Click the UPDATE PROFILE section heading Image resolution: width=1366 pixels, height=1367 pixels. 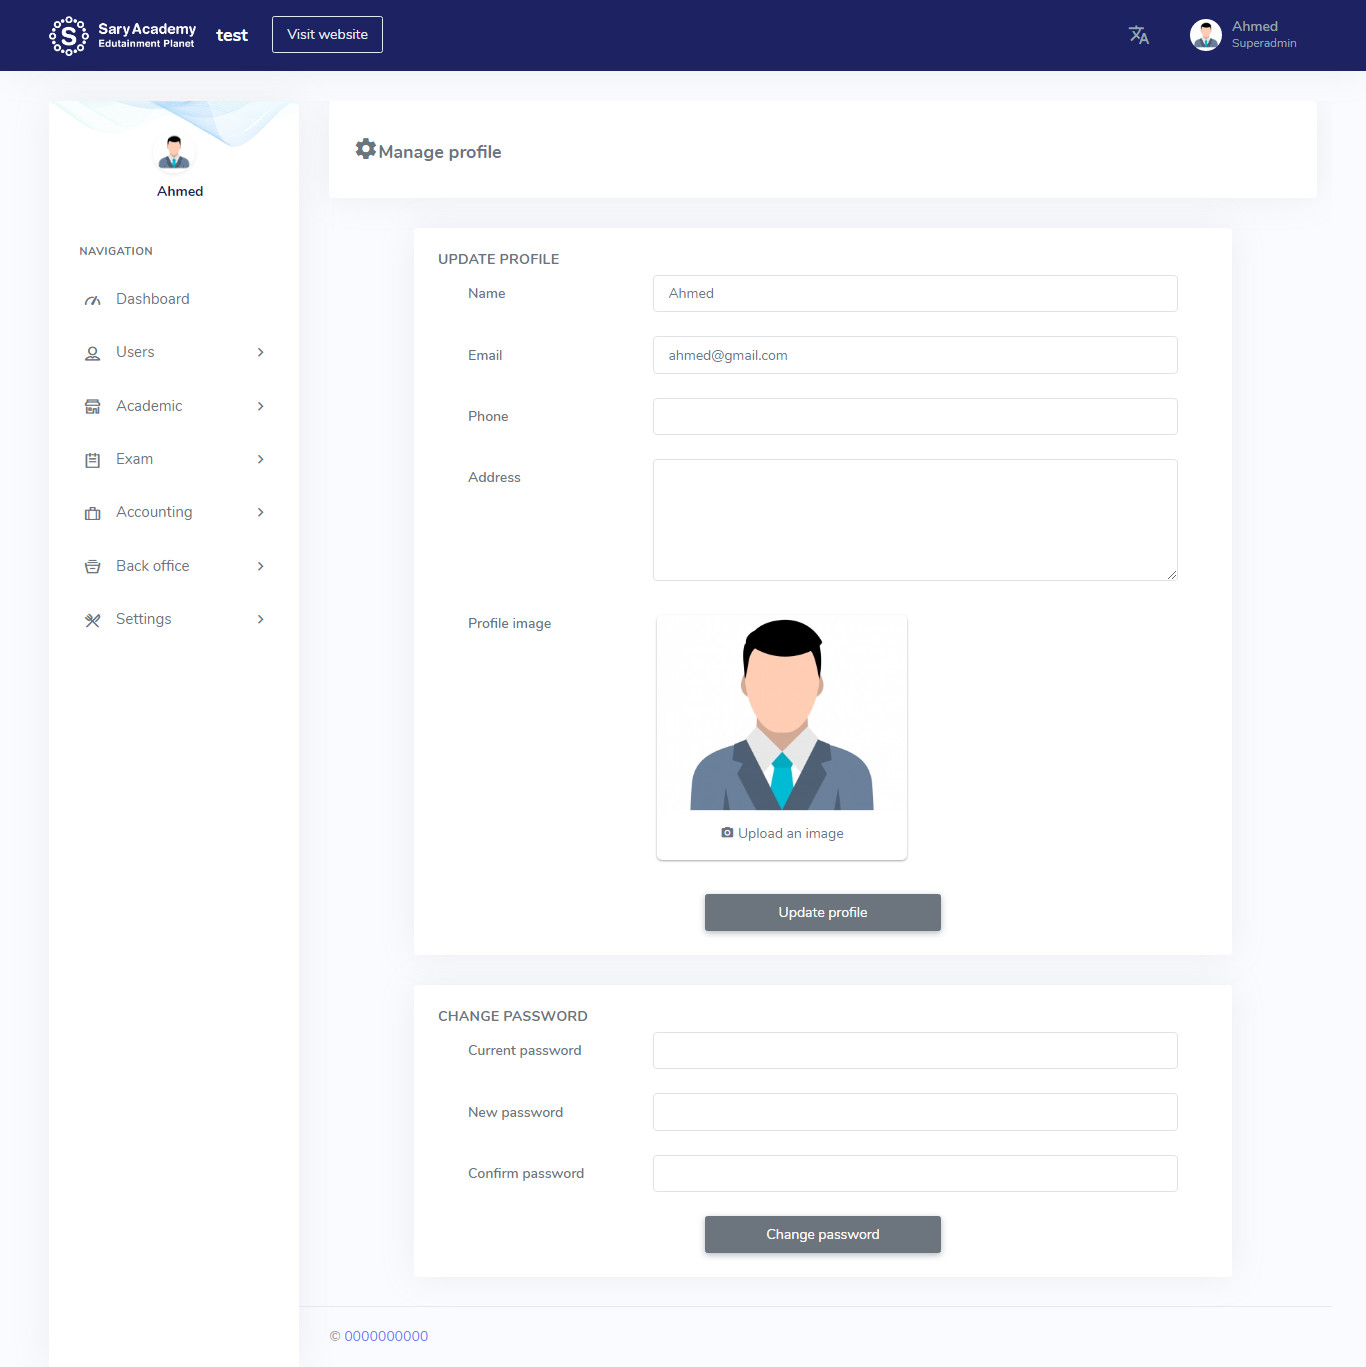(x=499, y=259)
